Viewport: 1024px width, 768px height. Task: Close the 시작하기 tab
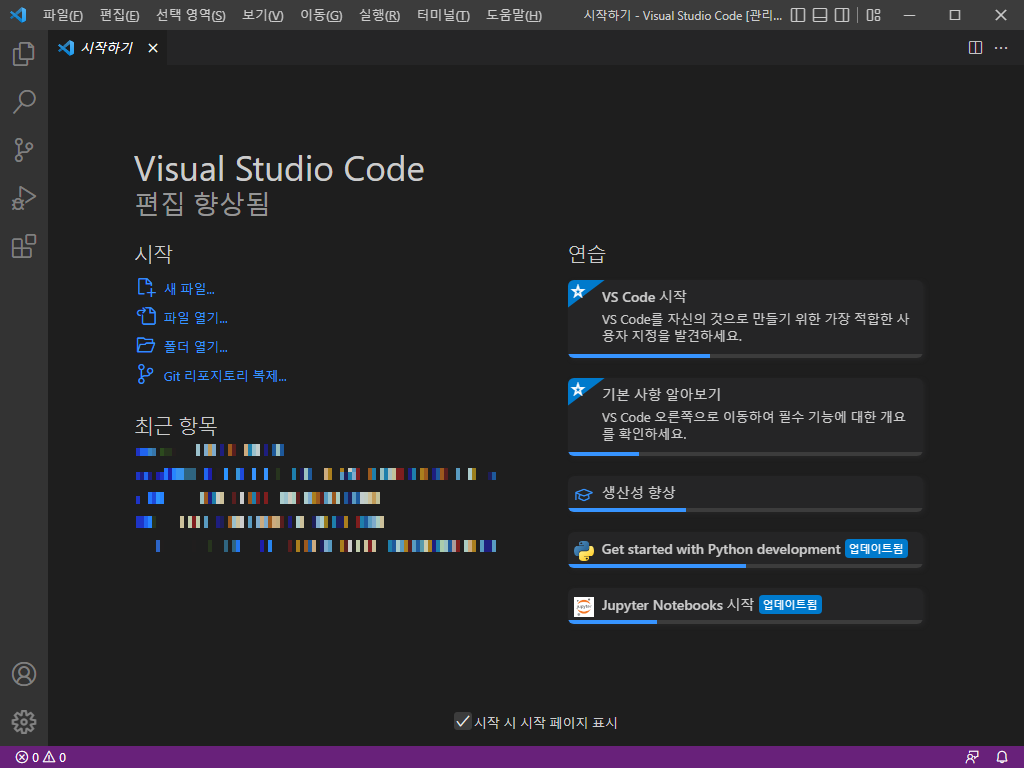[x=153, y=48]
